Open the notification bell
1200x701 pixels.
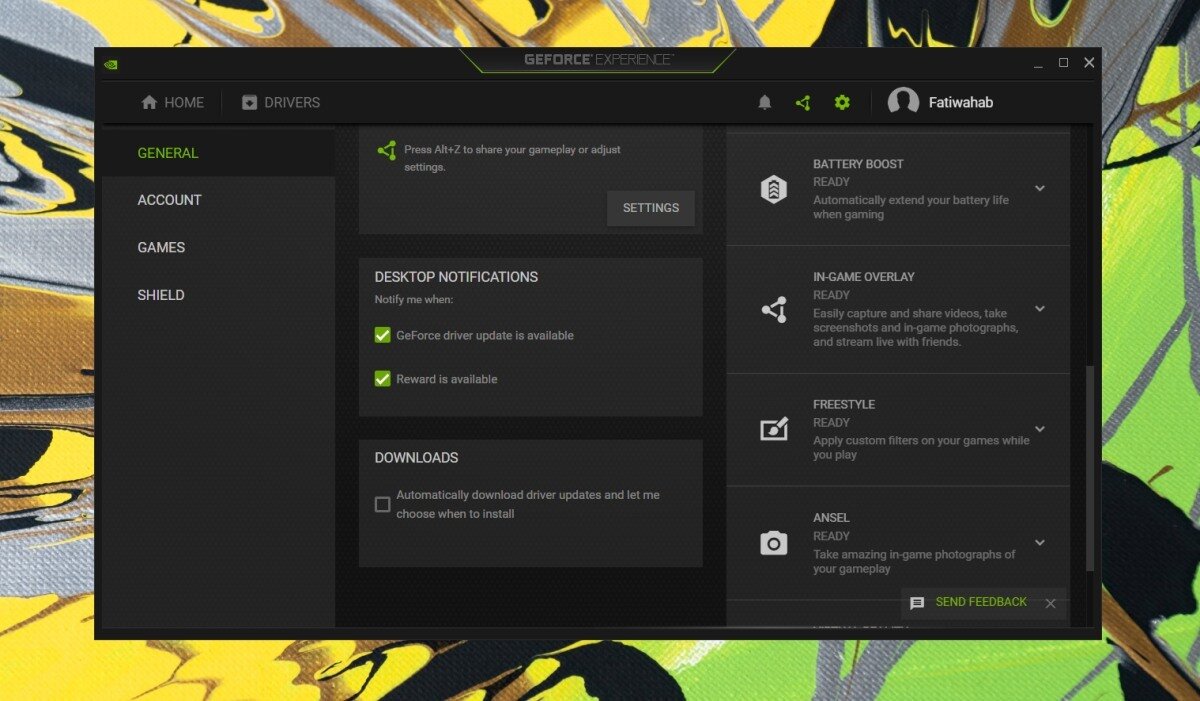764,102
